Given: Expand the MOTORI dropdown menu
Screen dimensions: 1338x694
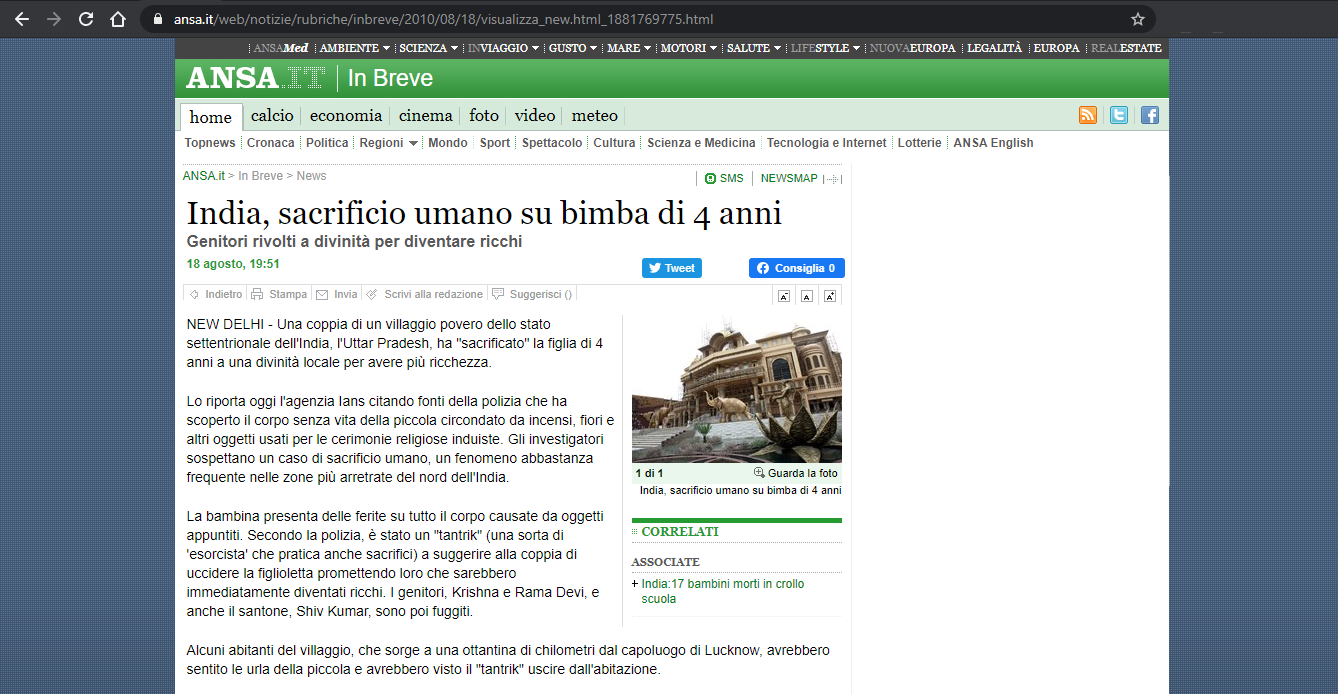Looking at the screenshot, I should click(x=712, y=48).
